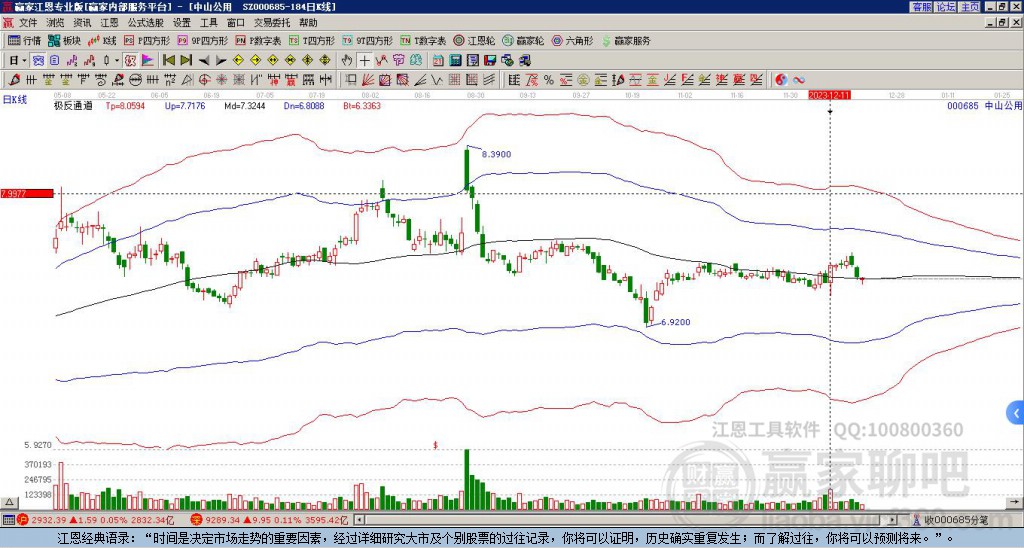This screenshot has height=548, width=1024.
Task: Select the hand pan tool
Action: pyautogui.click(x=347, y=61)
